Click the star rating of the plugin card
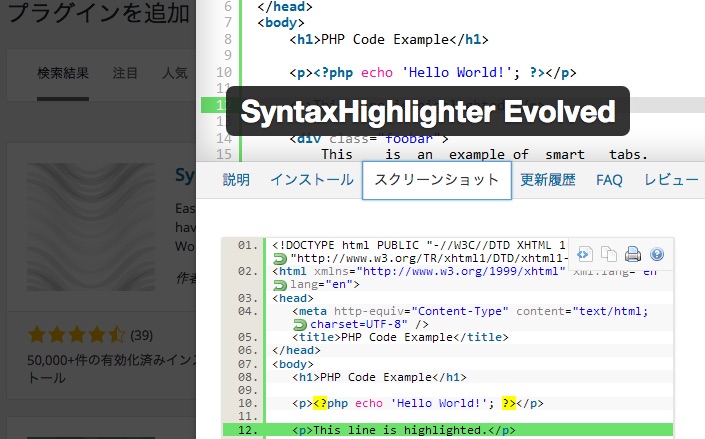The image size is (705, 439). 76,335
